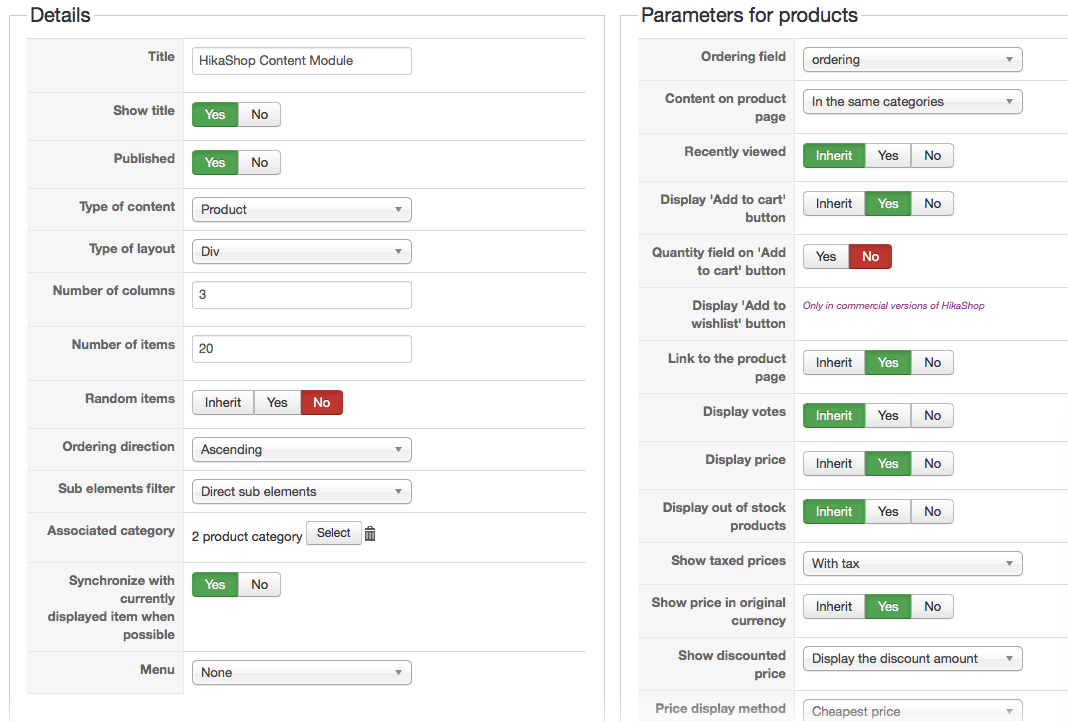Set Recently viewed to Yes
Screen dimensions: 1068x721
(x=888, y=156)
